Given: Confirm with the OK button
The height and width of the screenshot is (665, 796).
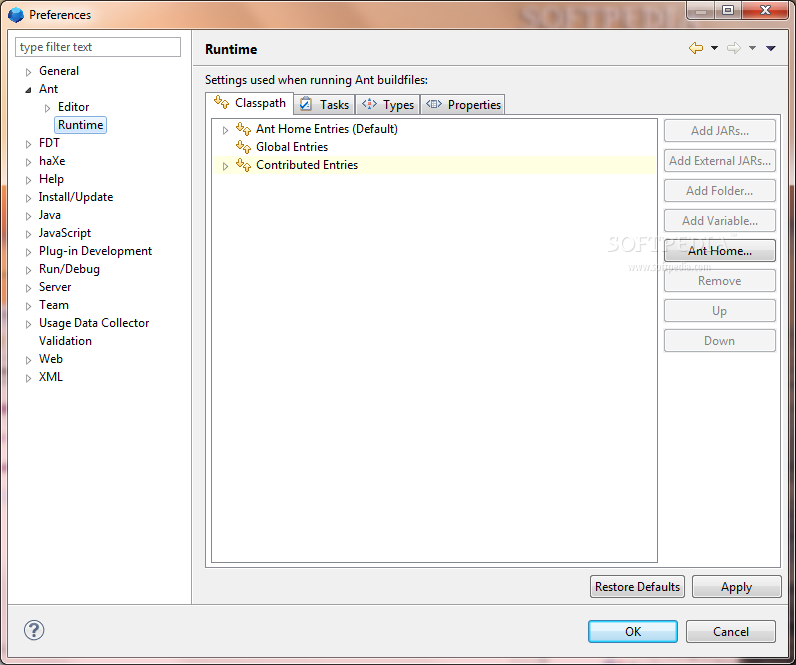Looking at the screenshot, I should (x=633, y=631).
